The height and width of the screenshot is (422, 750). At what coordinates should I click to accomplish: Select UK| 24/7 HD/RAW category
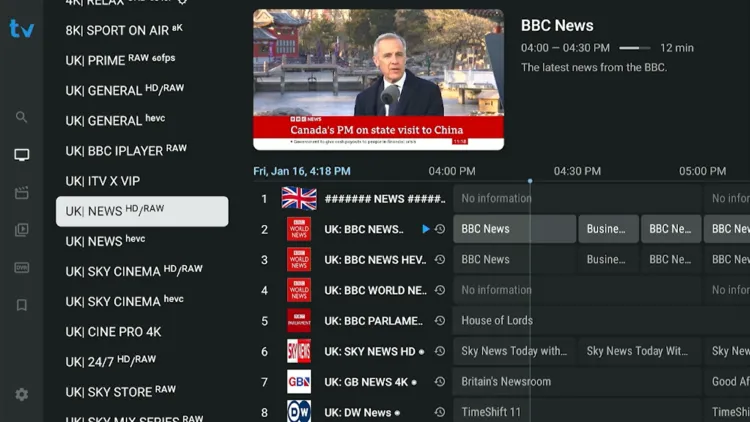click(x=142, y=362)
